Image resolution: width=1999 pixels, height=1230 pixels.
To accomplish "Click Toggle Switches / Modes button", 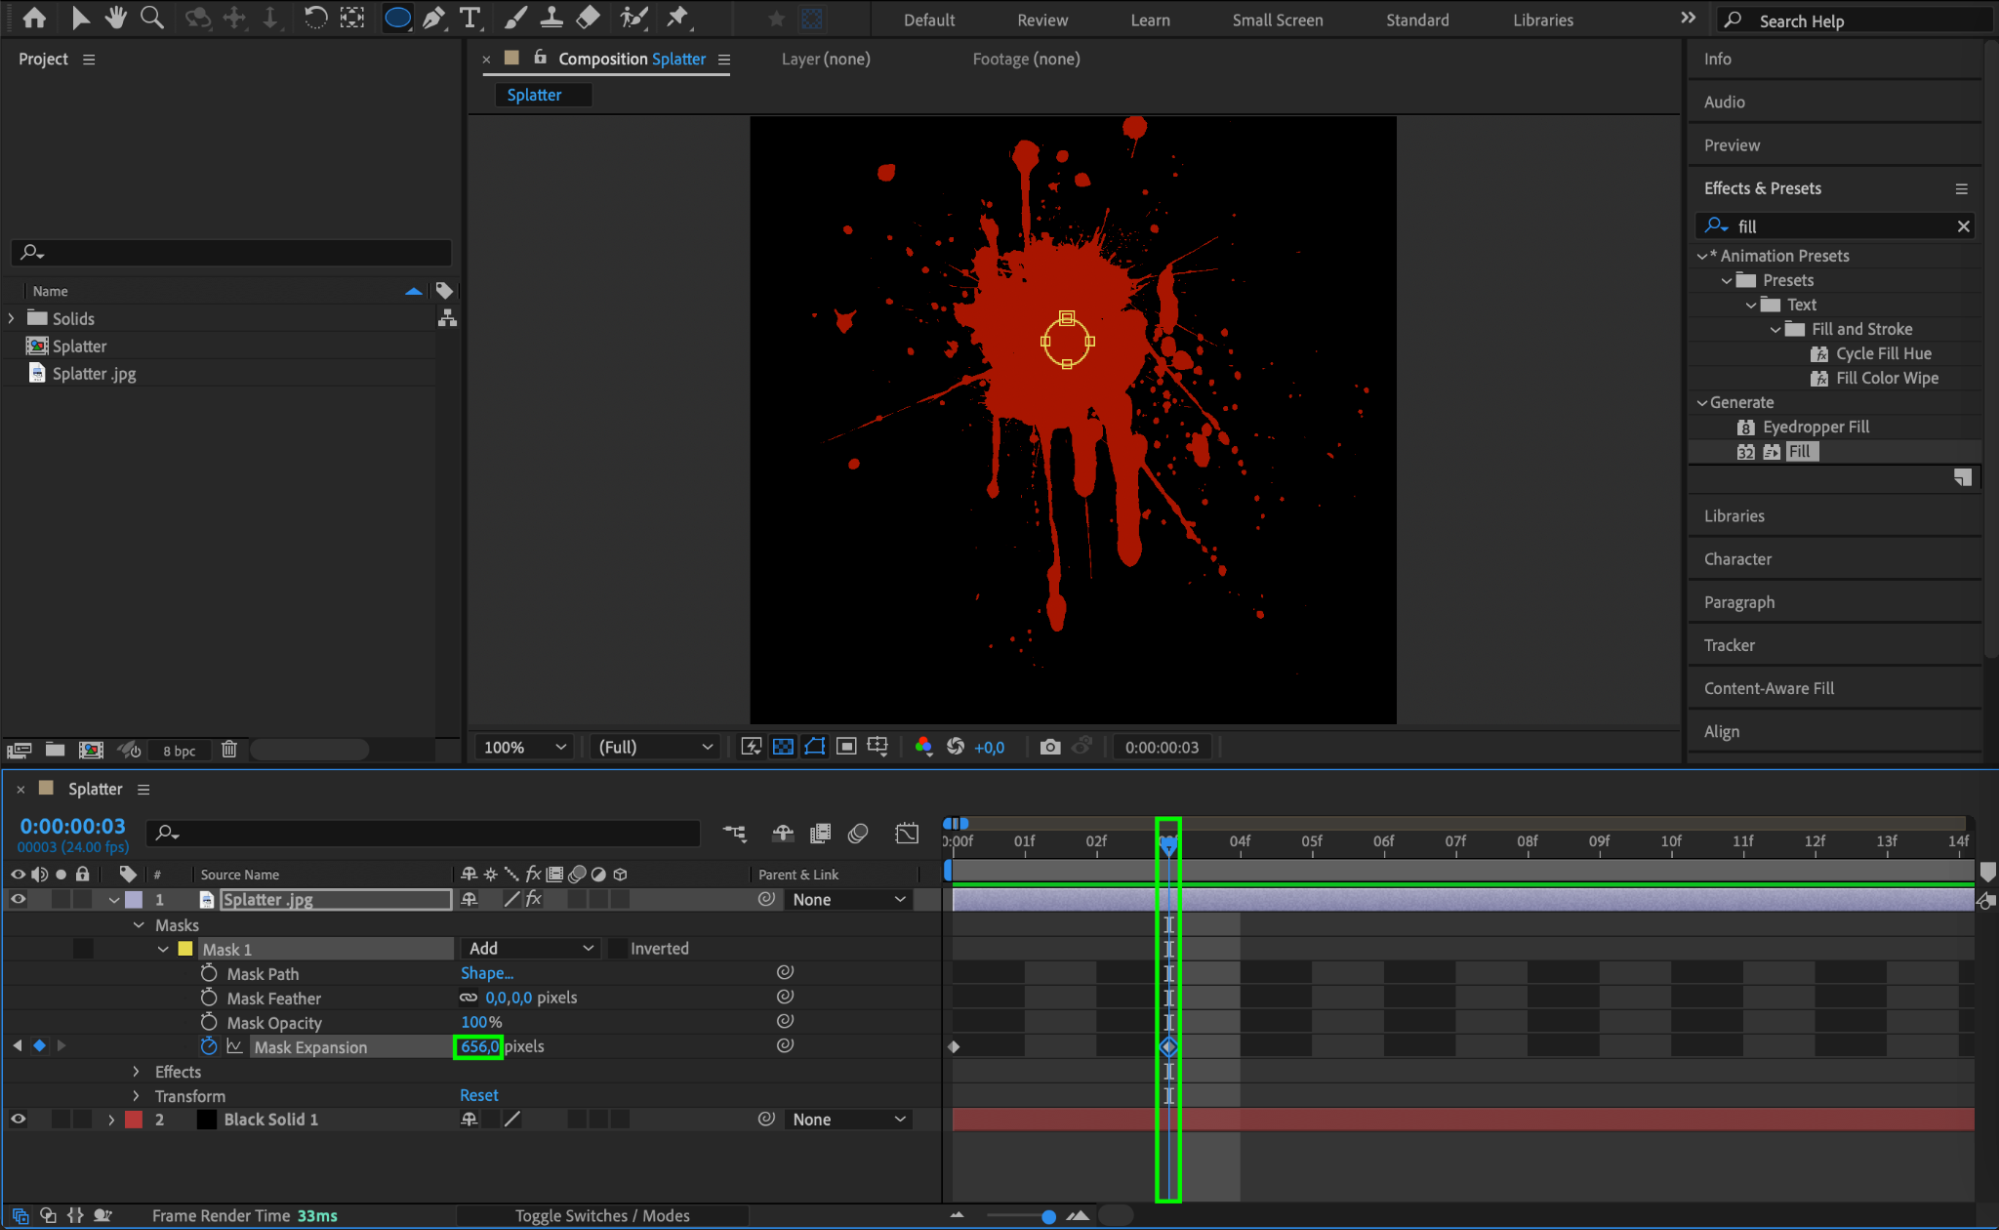I will coord(602,1215).
